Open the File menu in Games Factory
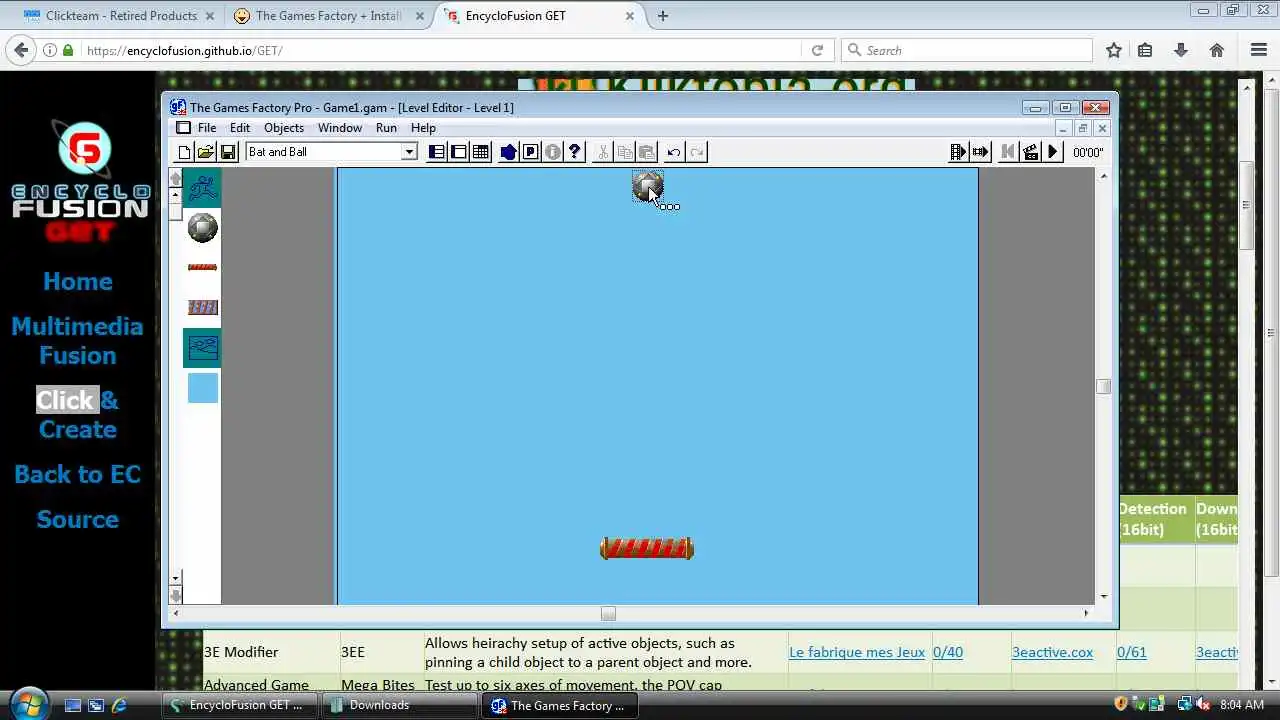 [207, 128]
